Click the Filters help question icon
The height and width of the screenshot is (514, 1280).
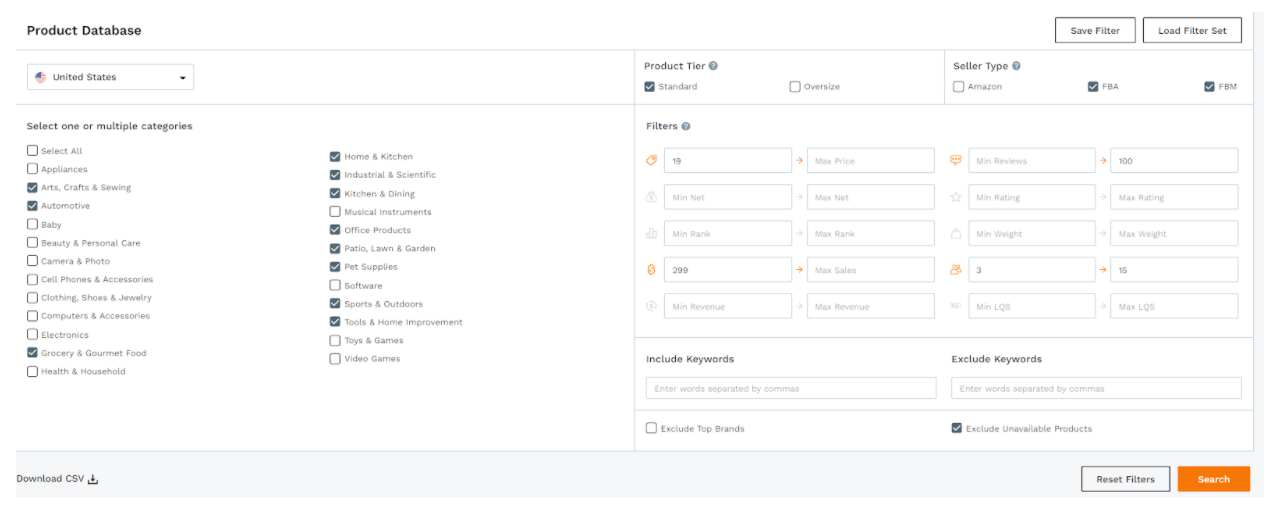(686, 127)
